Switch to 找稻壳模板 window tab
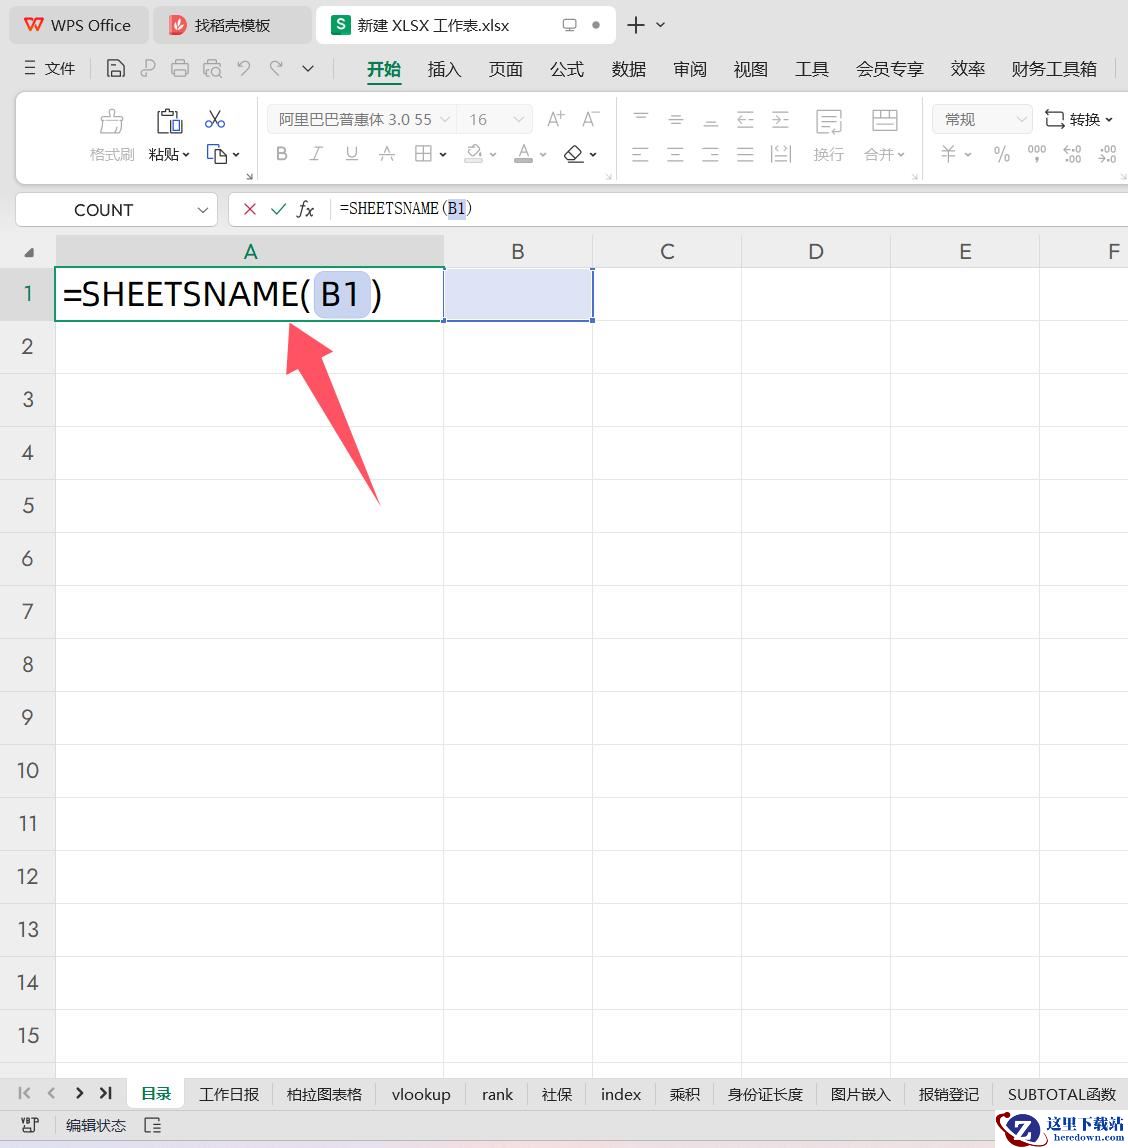Image resolution: width=1128 pixels, height=1148 pixels. click(x=232, y=25)
